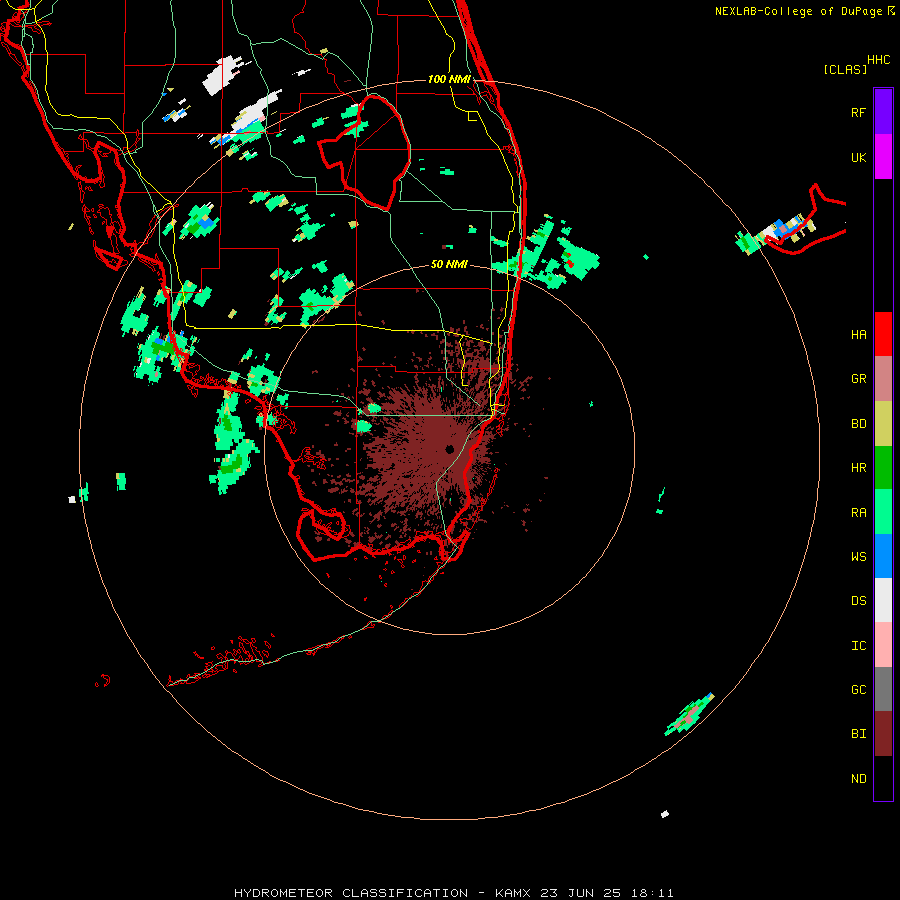Click the DS legend label

[858, 601]
